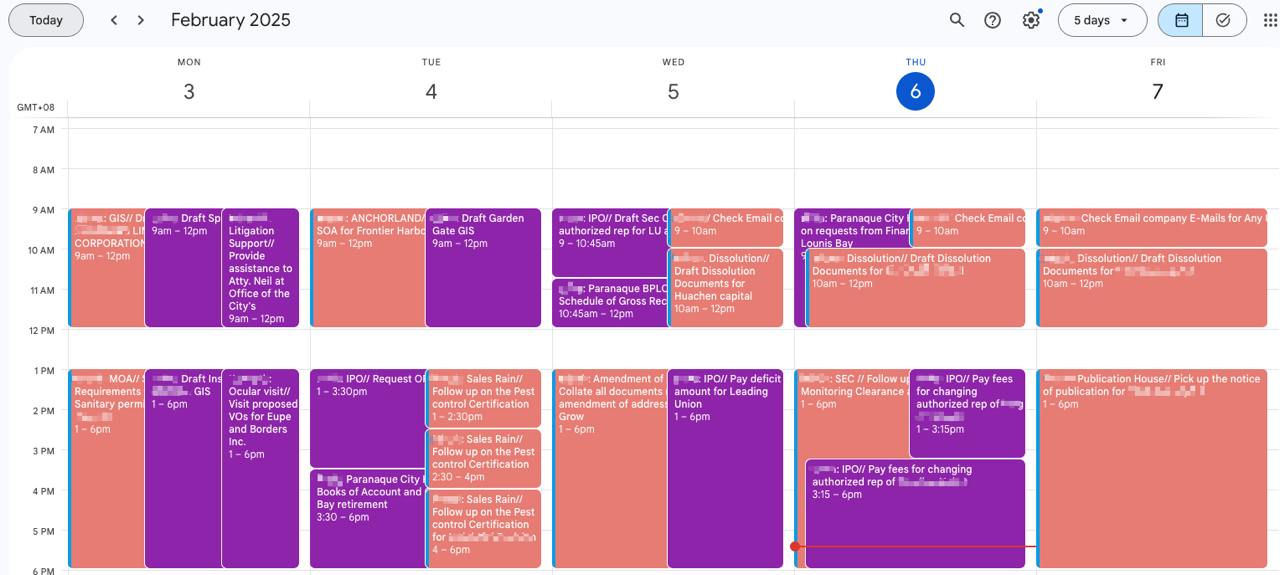
Task: Click the February 2025 title
Action: pyautogui.click(x=231, y=20)
